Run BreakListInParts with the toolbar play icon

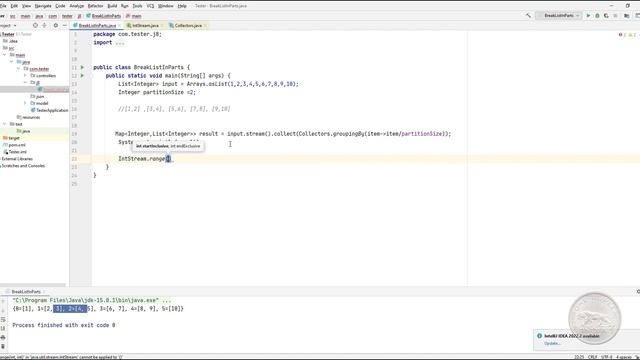pos(588,16)
